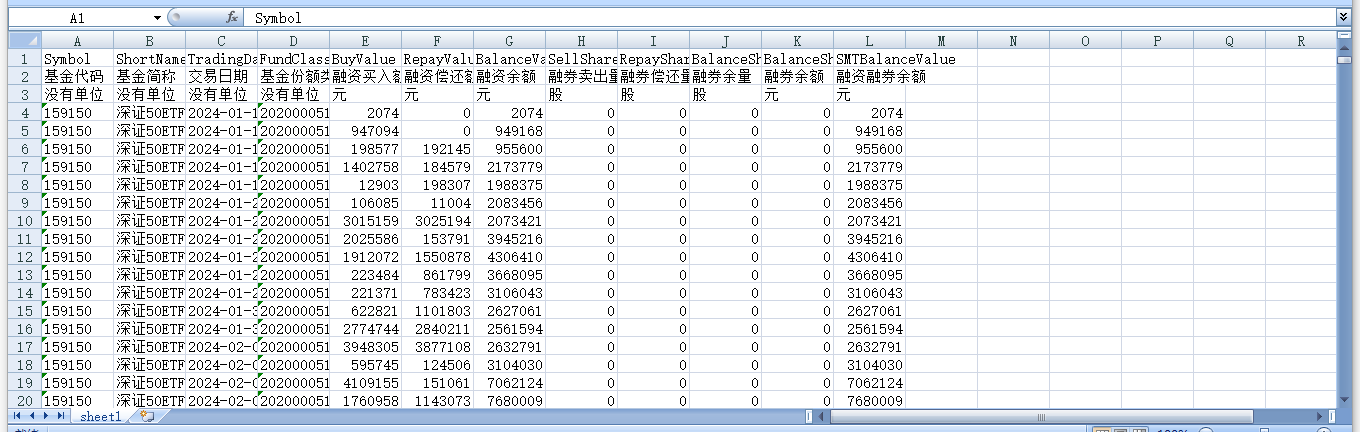Select the cell with value 1143073
Image resolution: width=1360 pixels, height=432 pixels.
(x=437, y=401)
